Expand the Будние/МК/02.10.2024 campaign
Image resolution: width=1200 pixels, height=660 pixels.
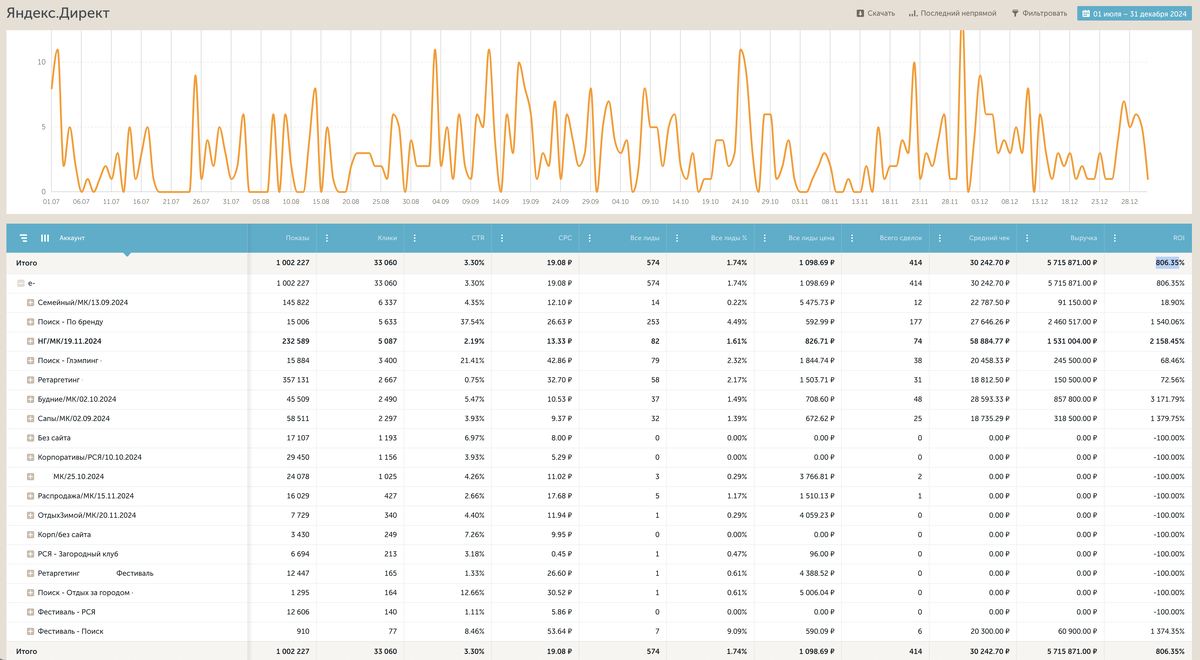pos(30,399)
